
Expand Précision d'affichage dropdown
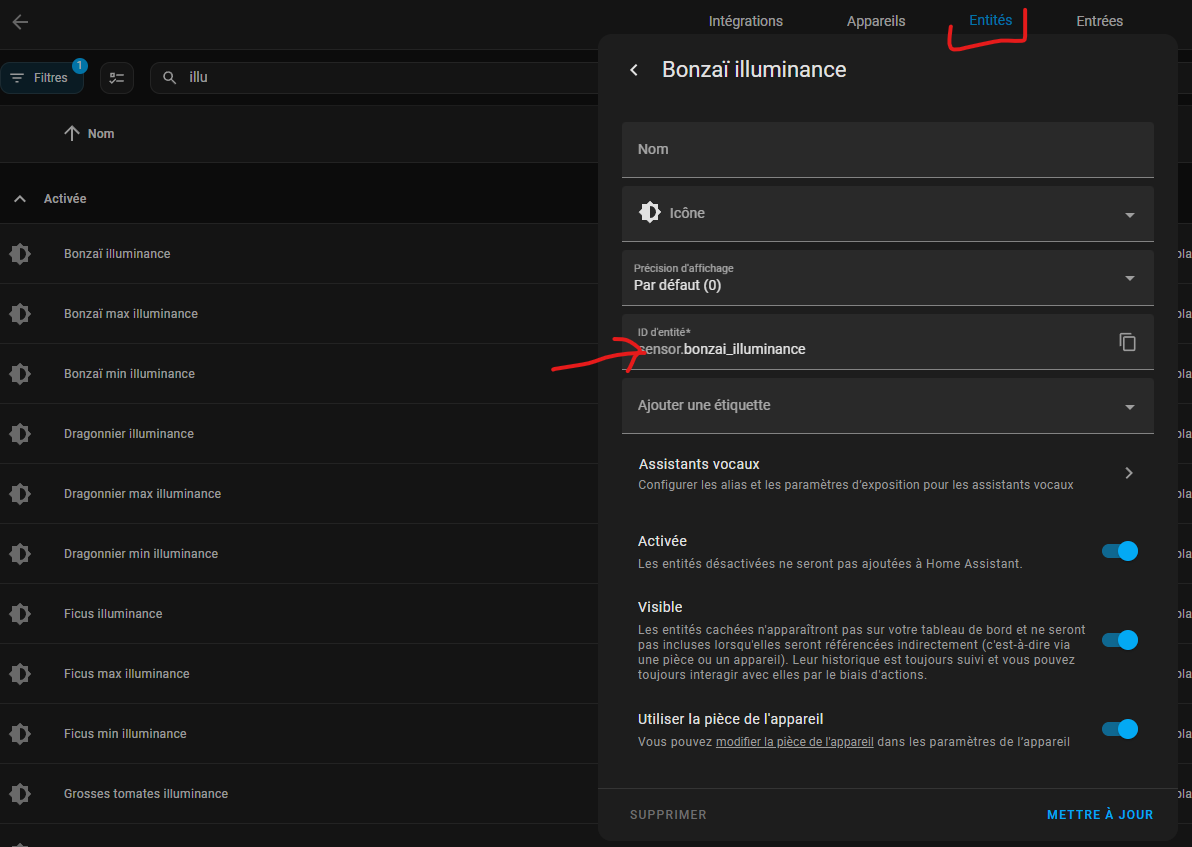pos(887,278)
